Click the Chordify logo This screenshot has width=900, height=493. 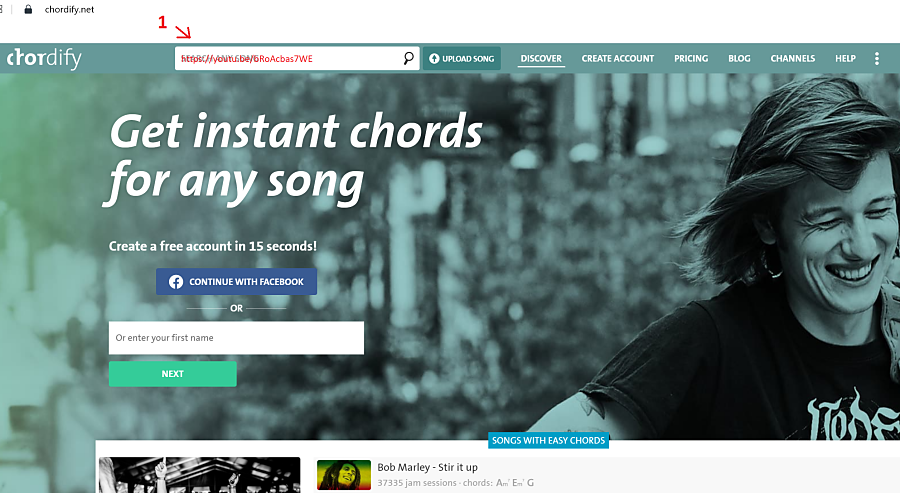[x=44, y=59]
